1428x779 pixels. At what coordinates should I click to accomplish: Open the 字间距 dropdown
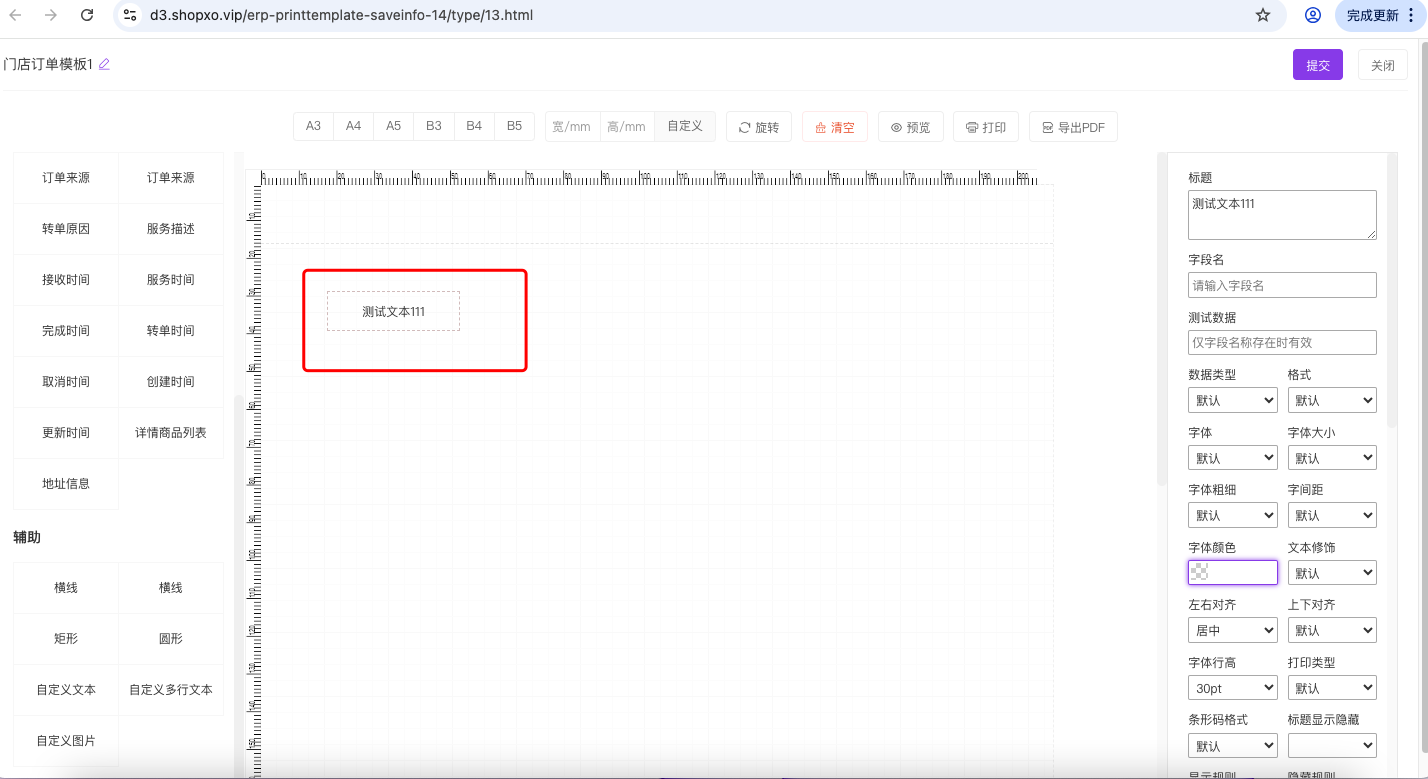(x=1332, y=515)
